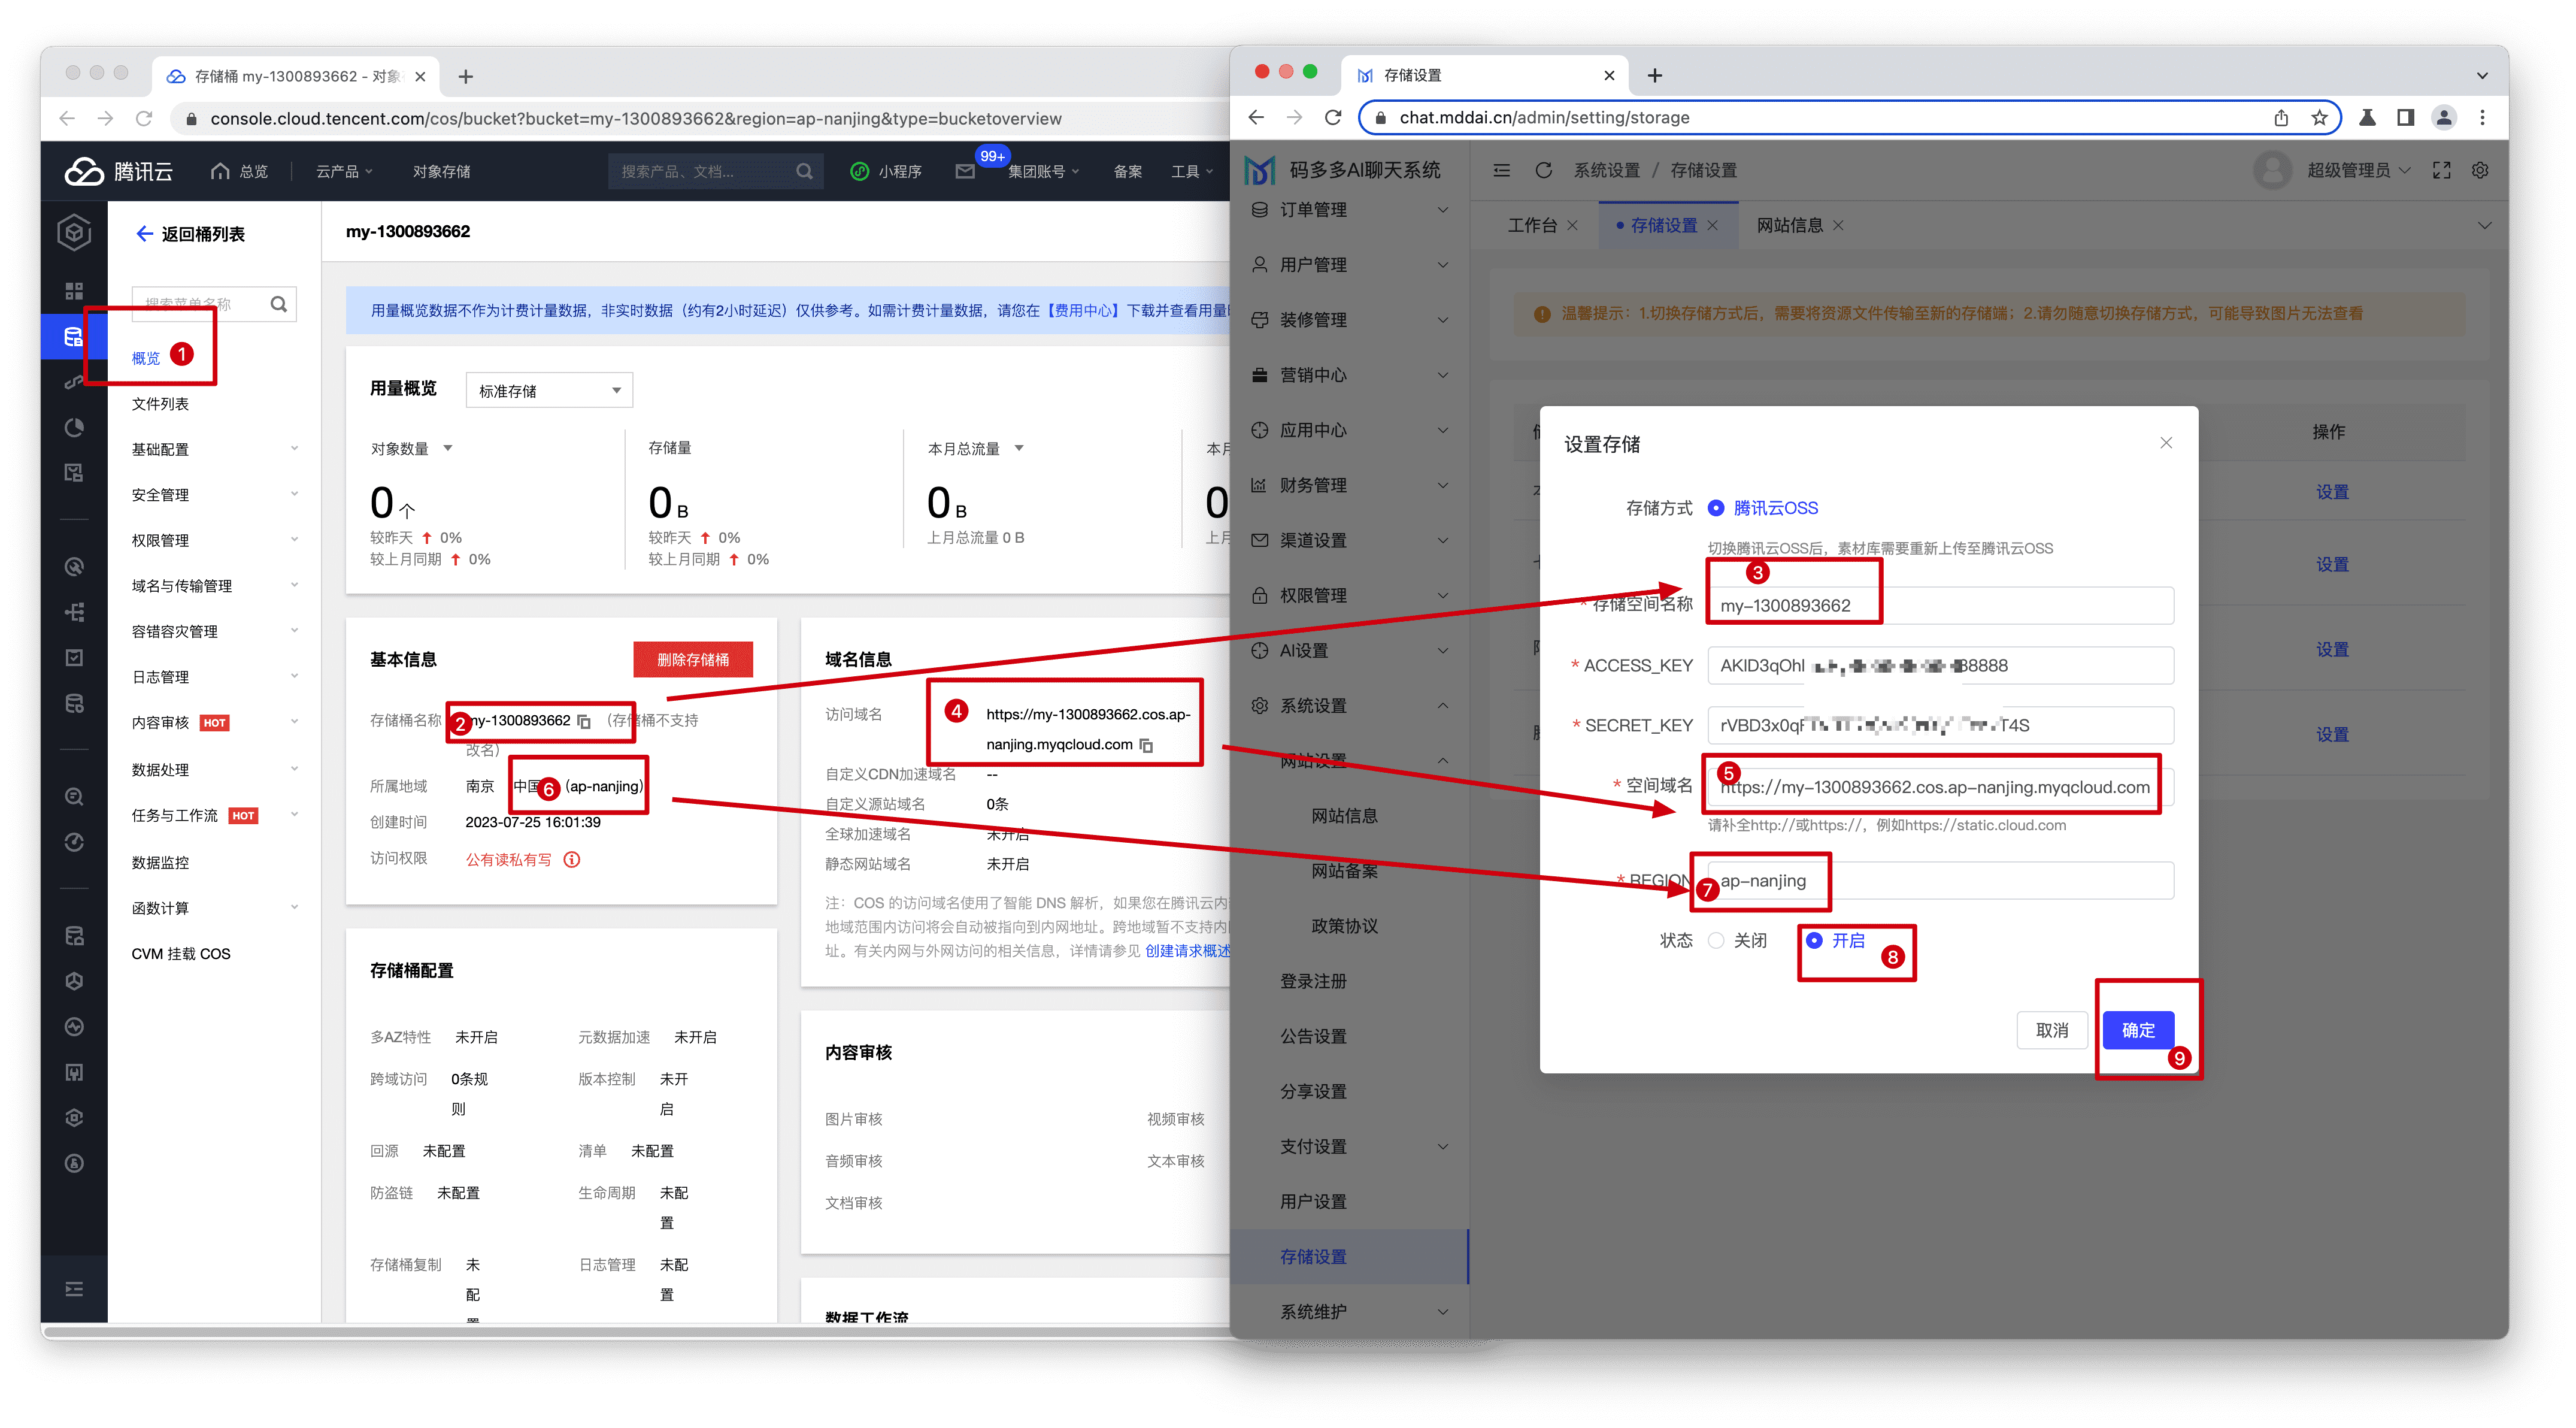Open 网站信息 in the admin sidebar

[x=1344, y=816]
